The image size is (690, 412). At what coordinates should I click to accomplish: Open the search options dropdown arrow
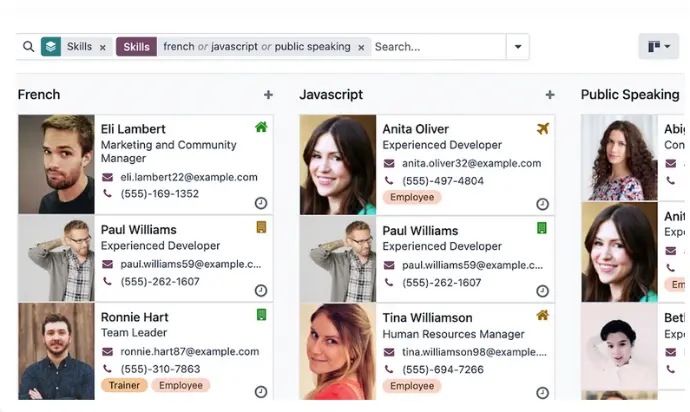coord(517,47)
